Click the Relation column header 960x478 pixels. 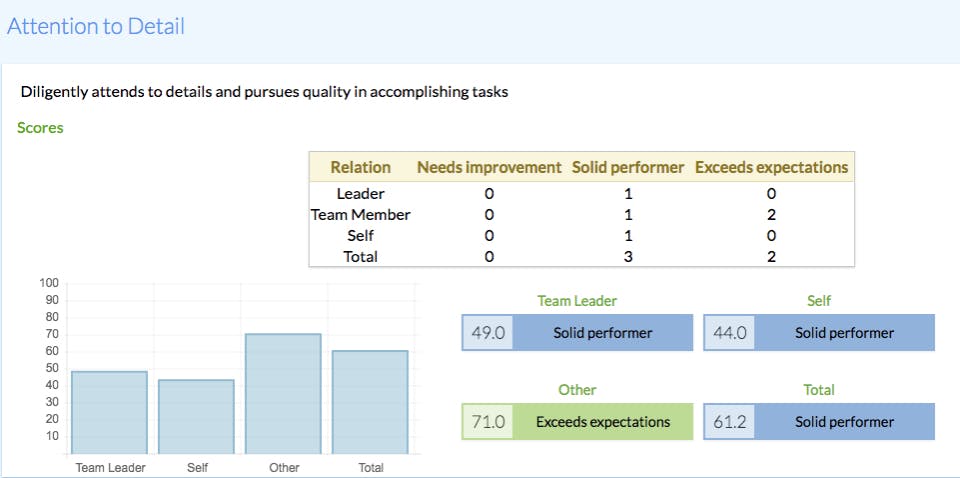click(x=360, y=167)
